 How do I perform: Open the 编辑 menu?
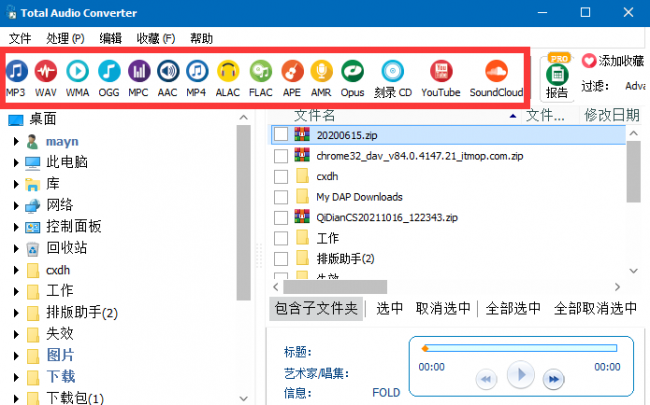(x=111, y=39)
